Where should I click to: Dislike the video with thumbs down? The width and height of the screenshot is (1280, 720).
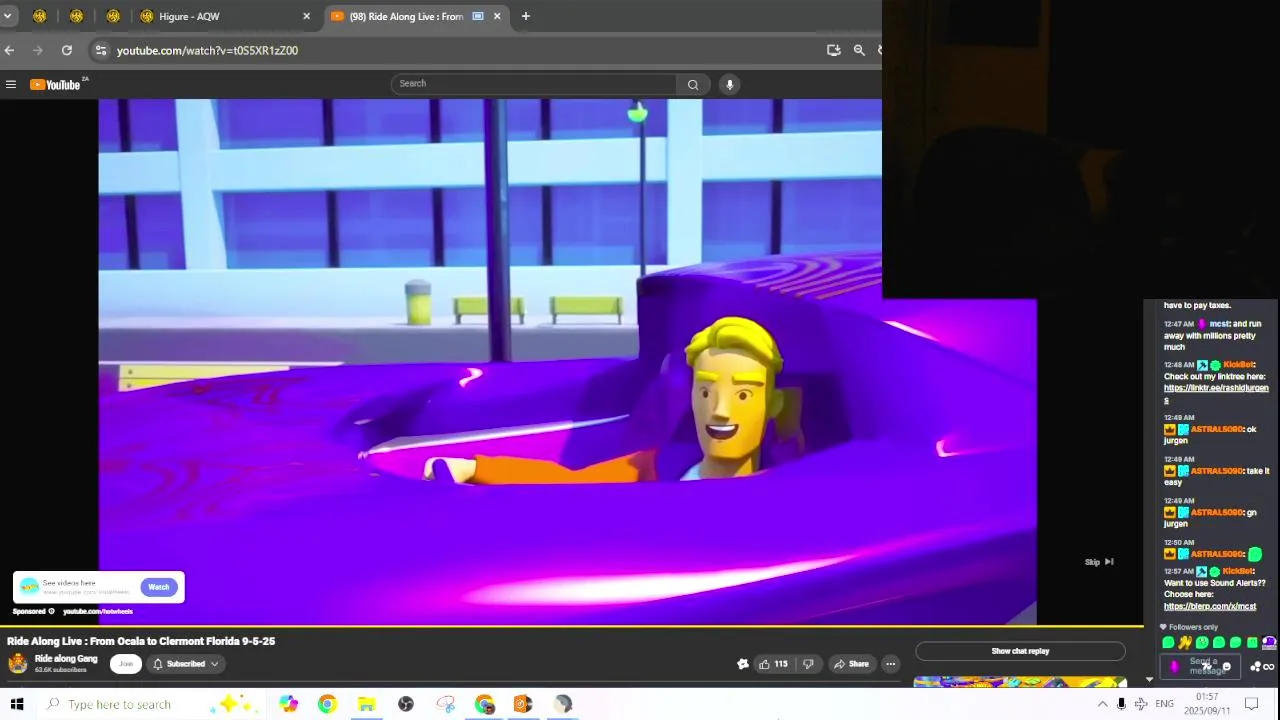[x=808, y=664]
